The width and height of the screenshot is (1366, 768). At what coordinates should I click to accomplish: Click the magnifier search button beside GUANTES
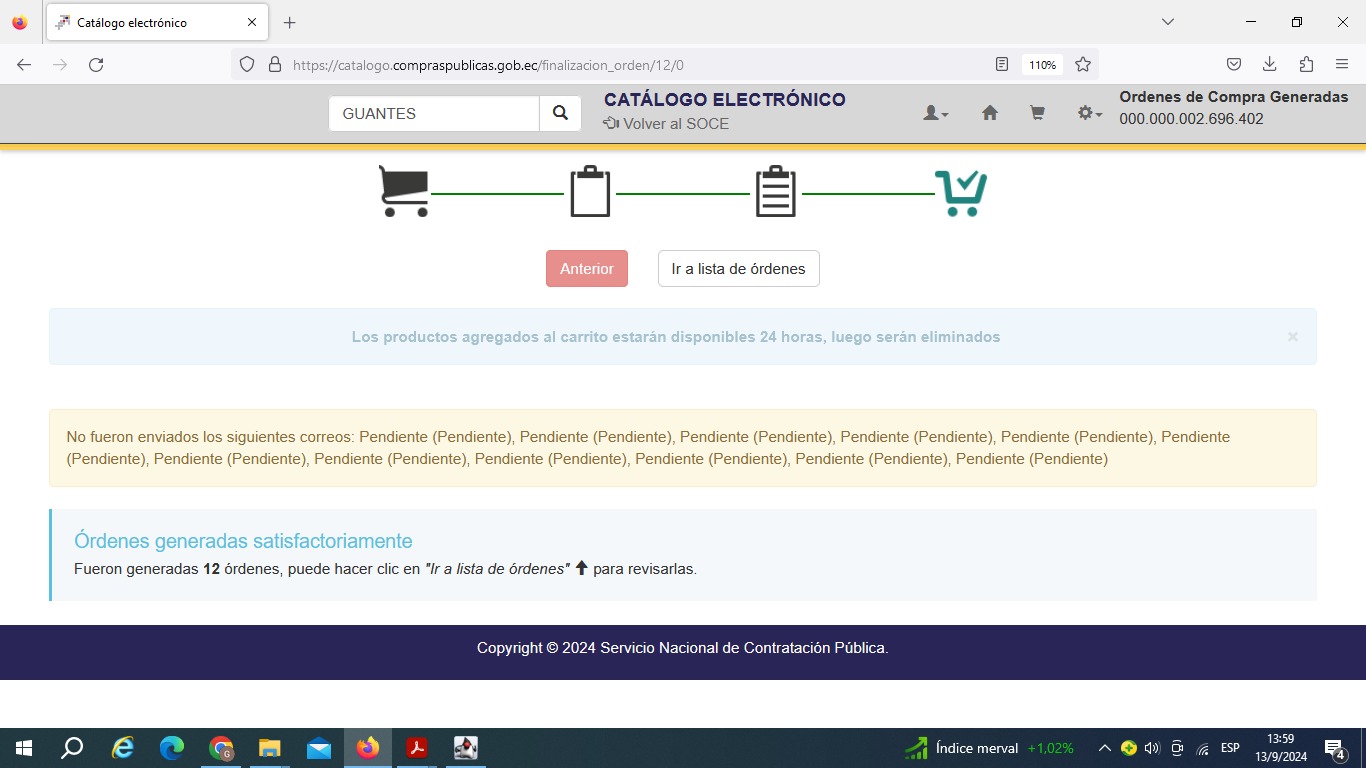(560, 114)
